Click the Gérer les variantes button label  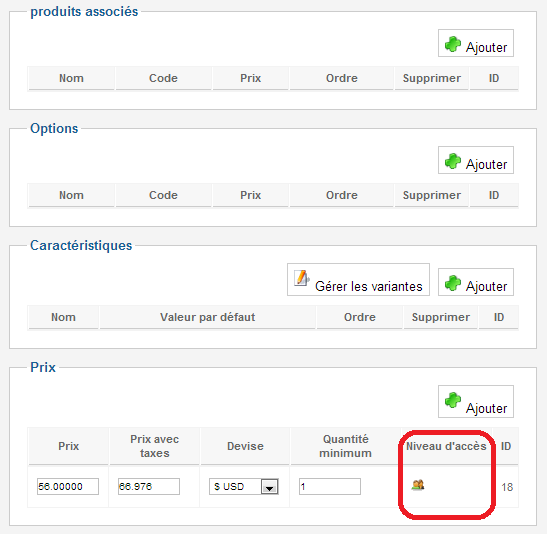tap(369, 286)
